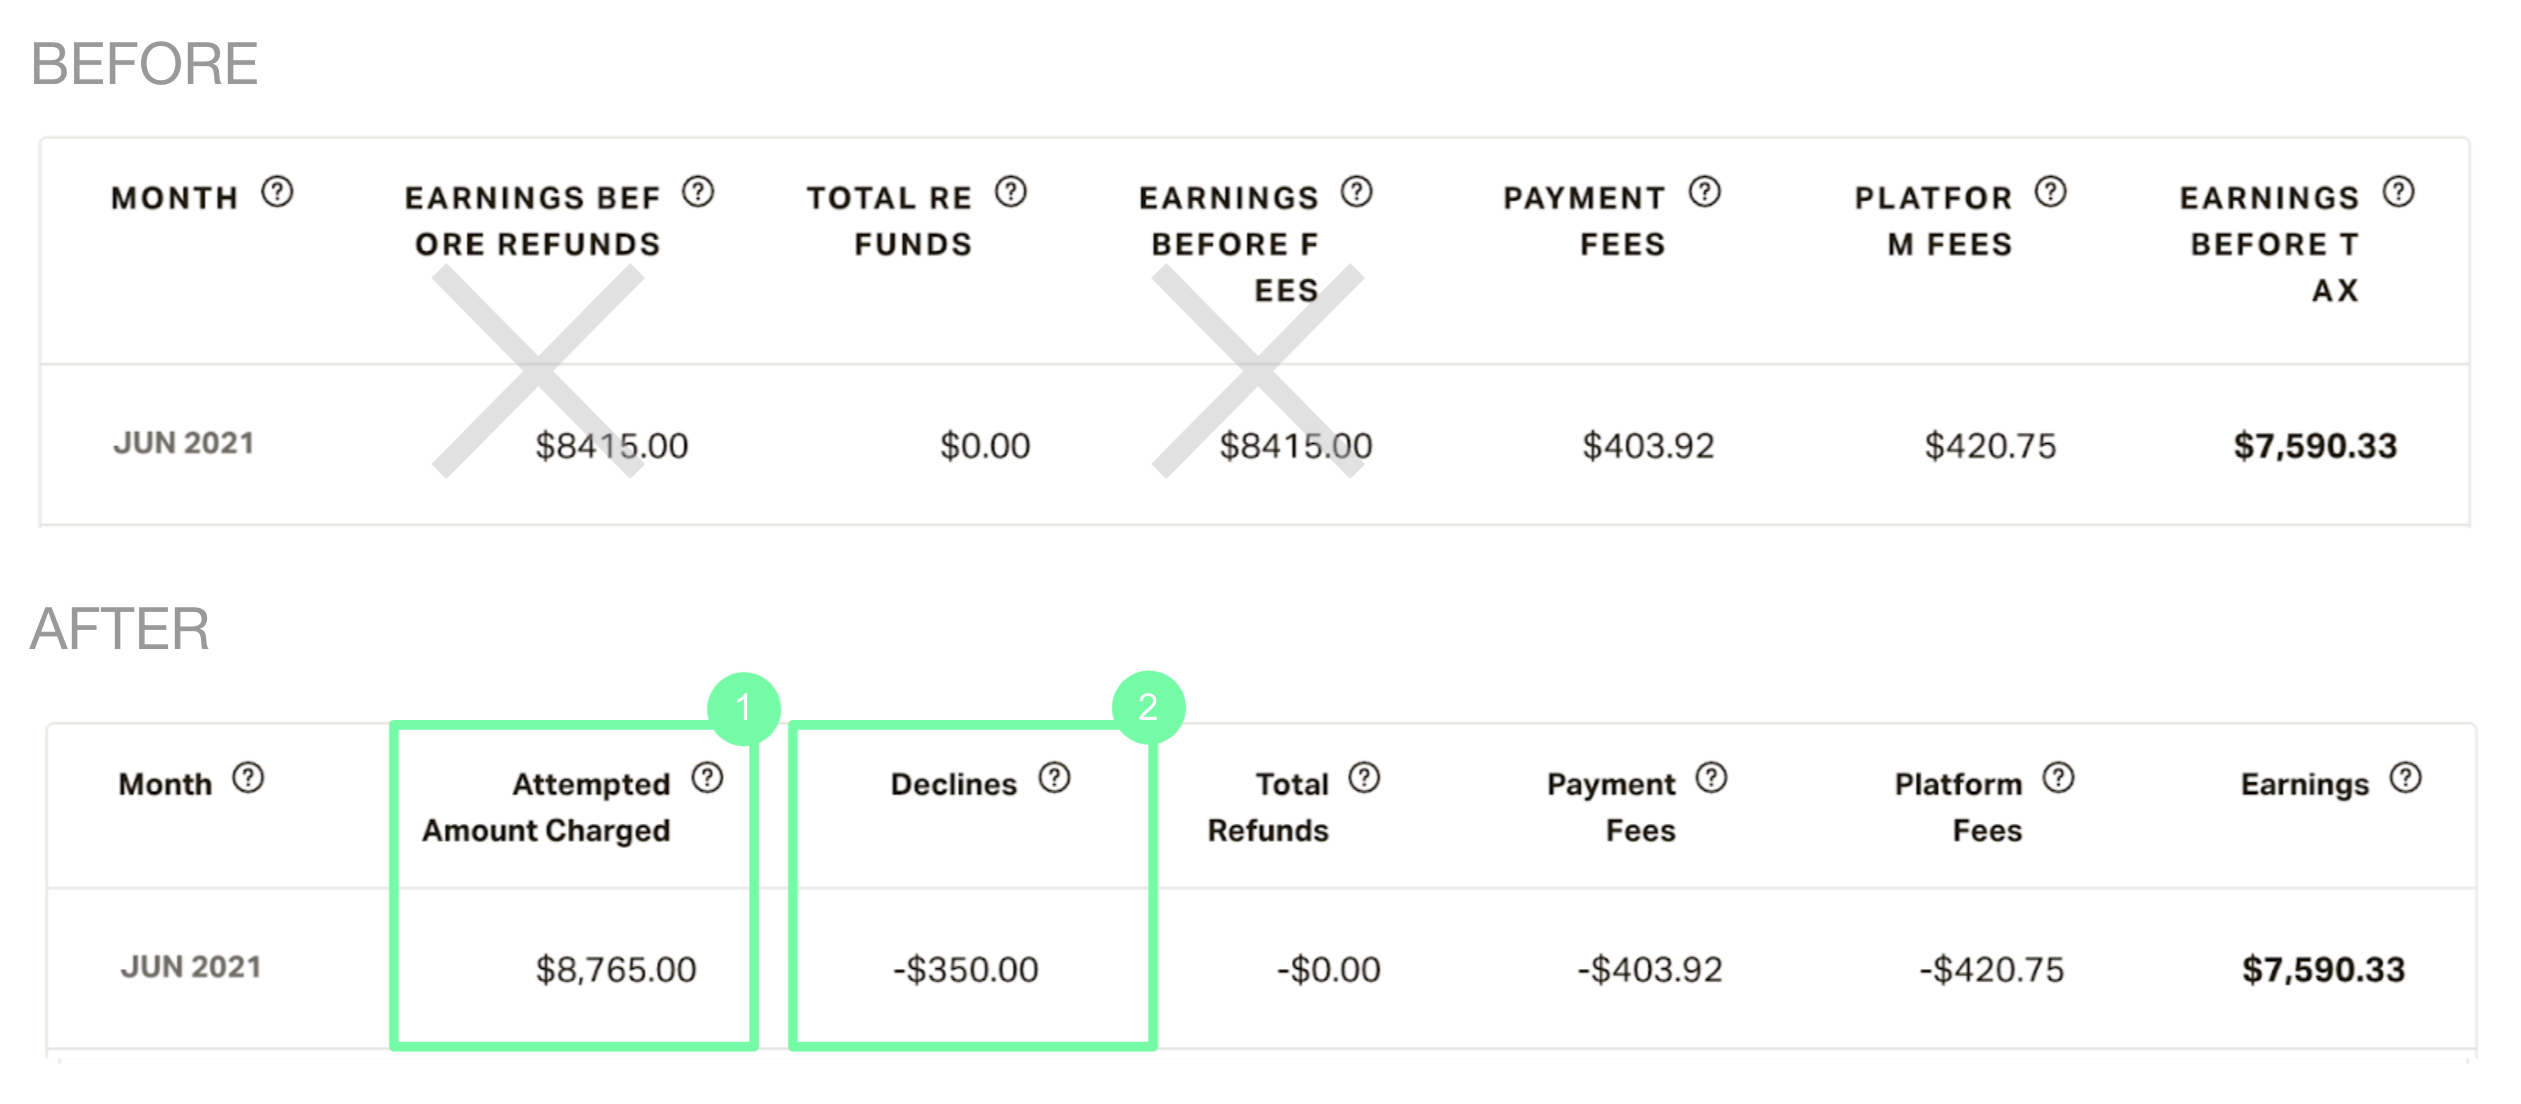Click help icon next to Earnings header
Image resolution: width=2521 pixels, height=1104 pixels.
(2406, 777)
